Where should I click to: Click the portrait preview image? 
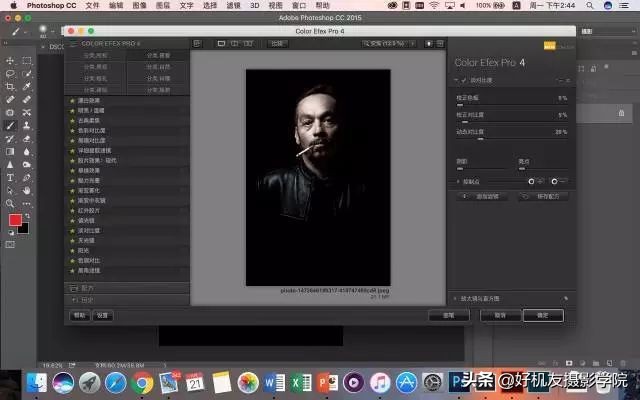tap(318, 178)
